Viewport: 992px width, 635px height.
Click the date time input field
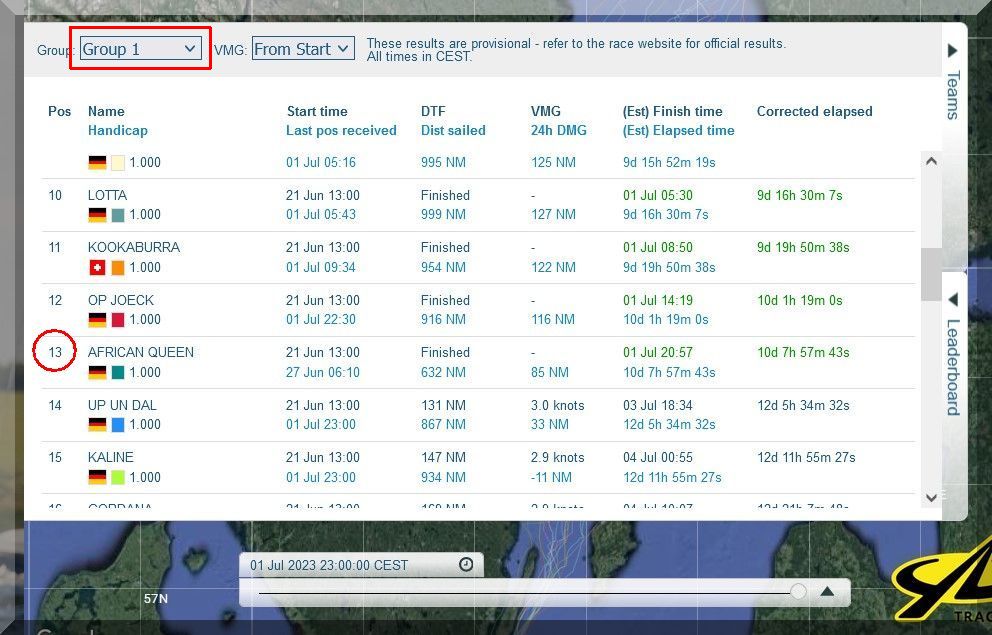[x=350, y=565]
